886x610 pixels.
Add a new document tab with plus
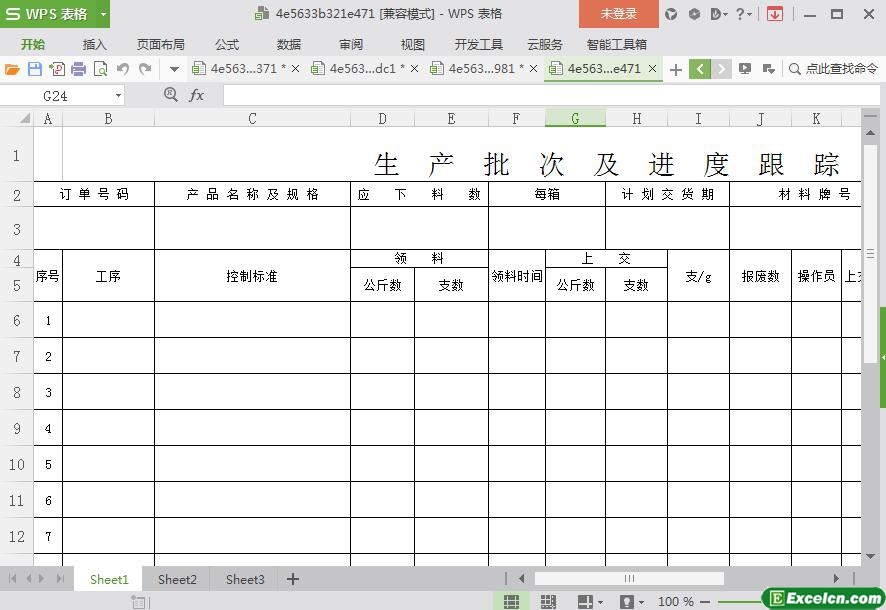(676, 69)
